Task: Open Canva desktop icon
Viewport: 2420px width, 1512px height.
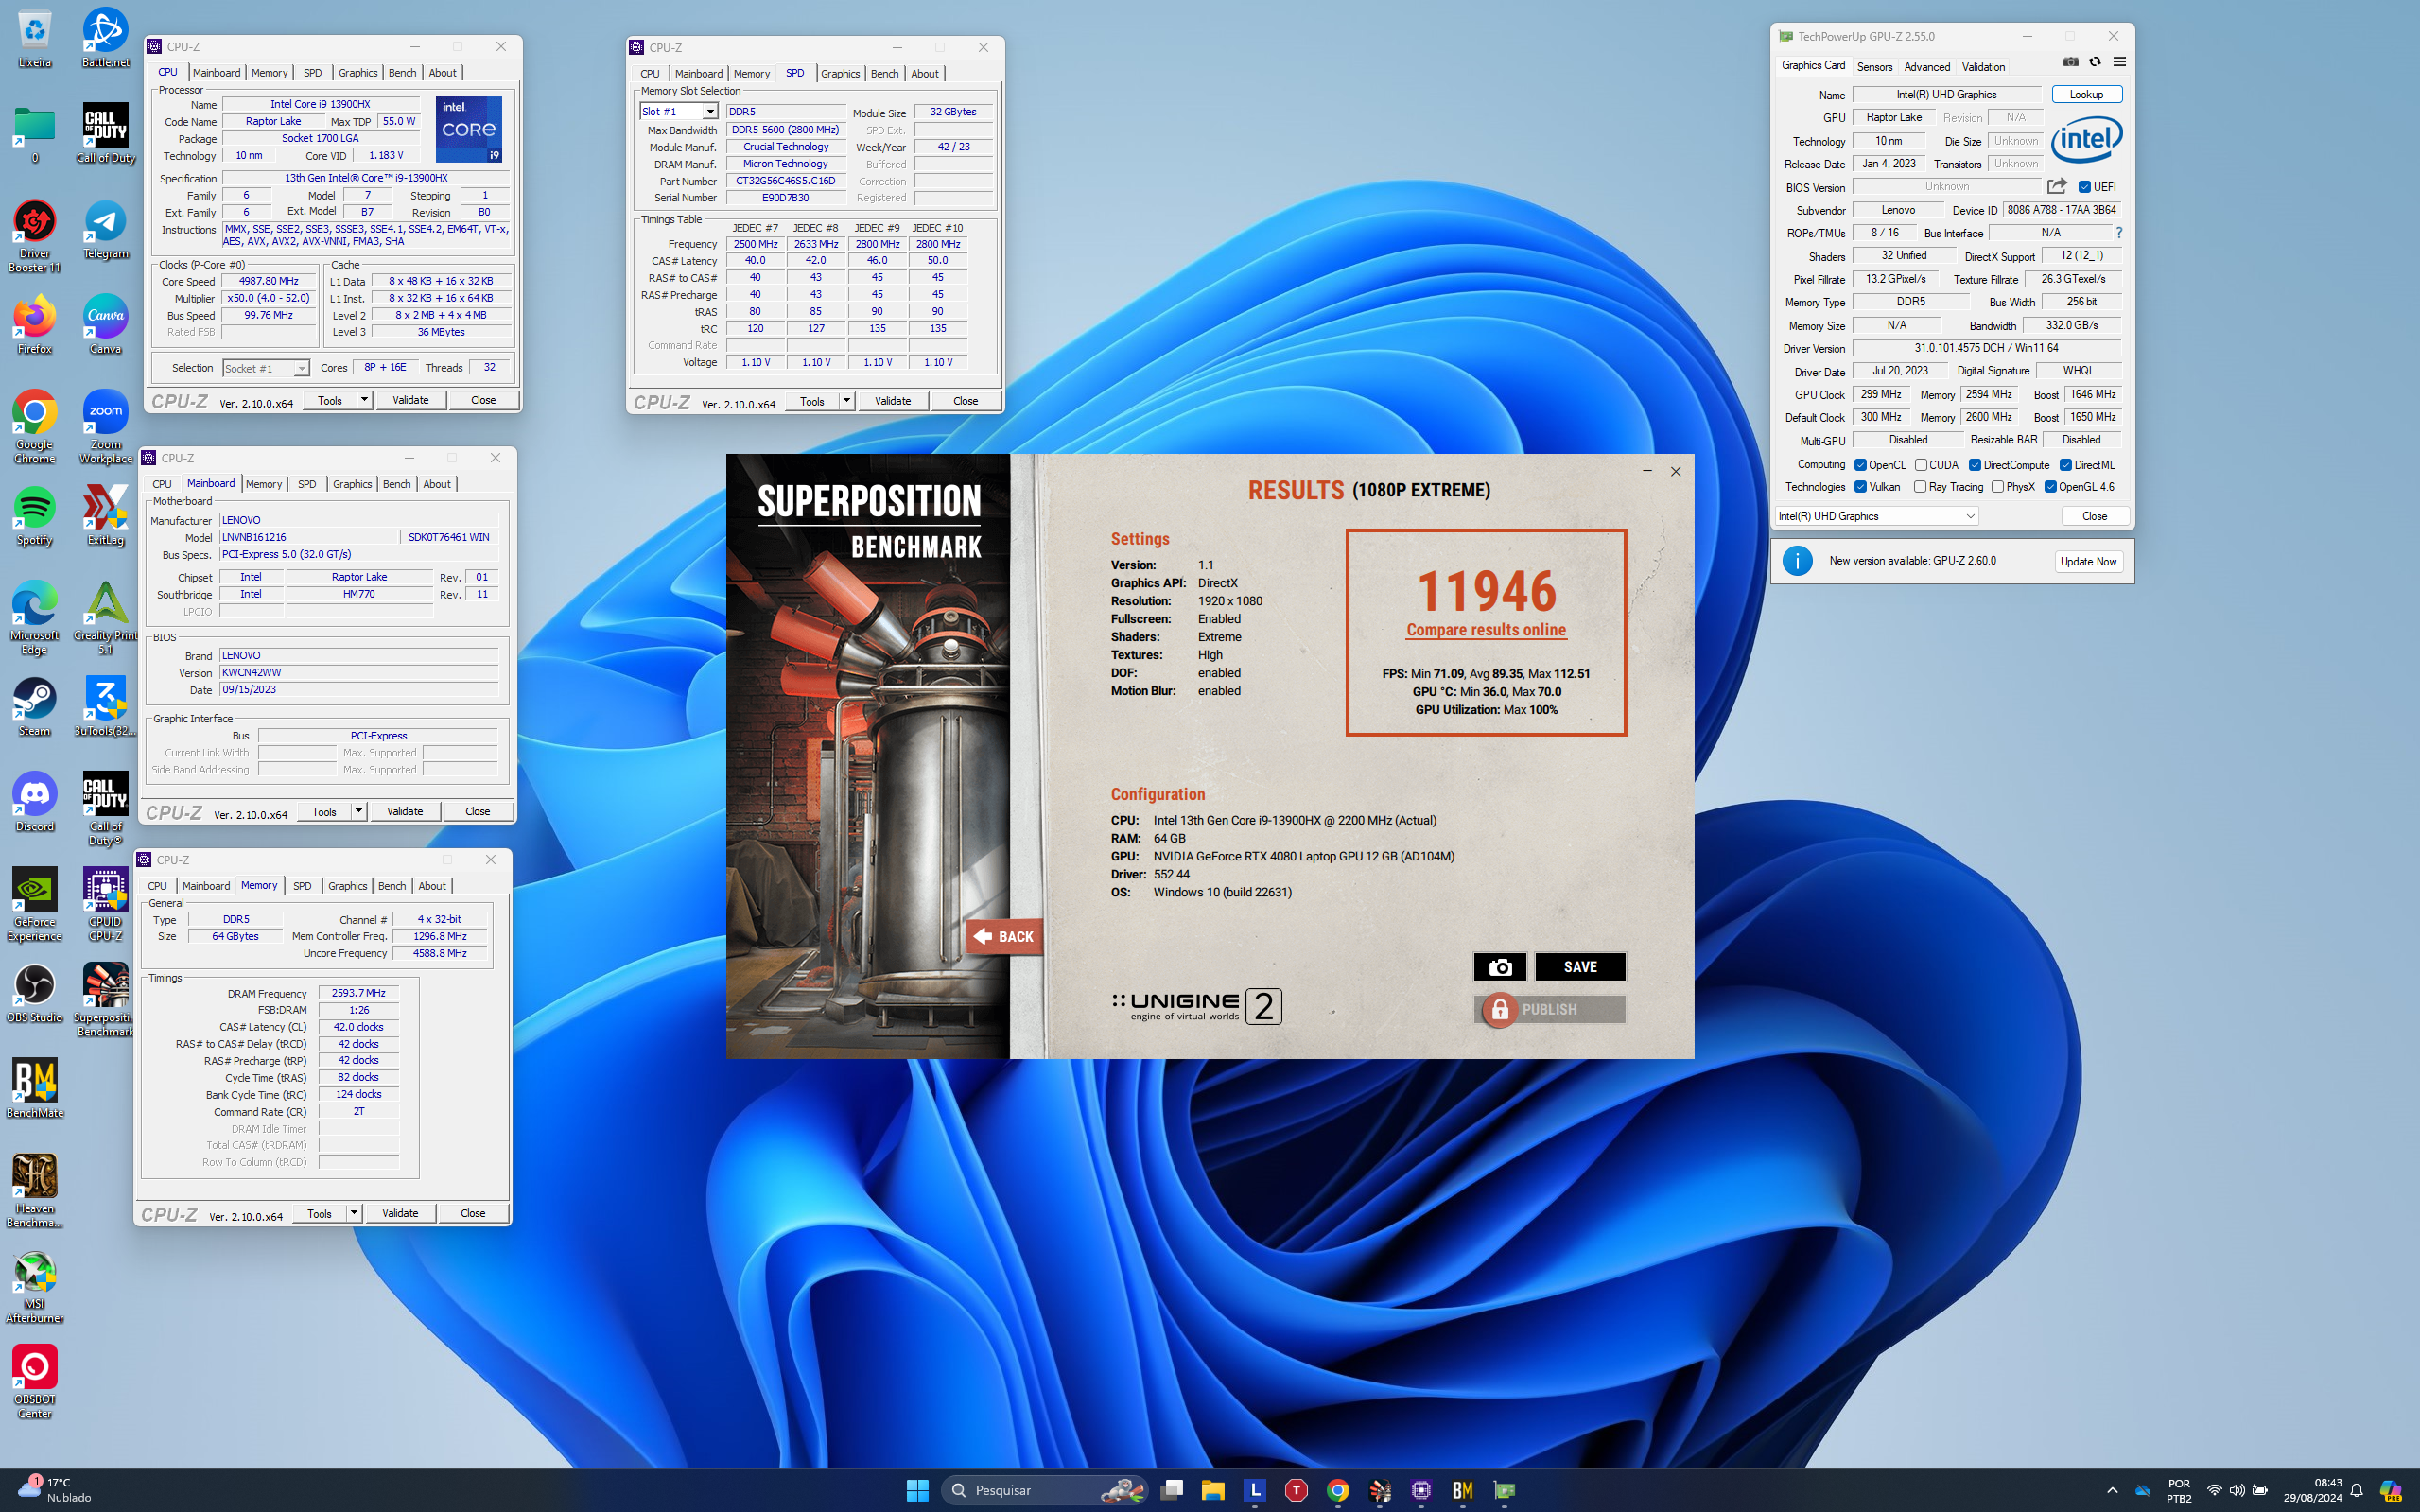Action: 105,325
